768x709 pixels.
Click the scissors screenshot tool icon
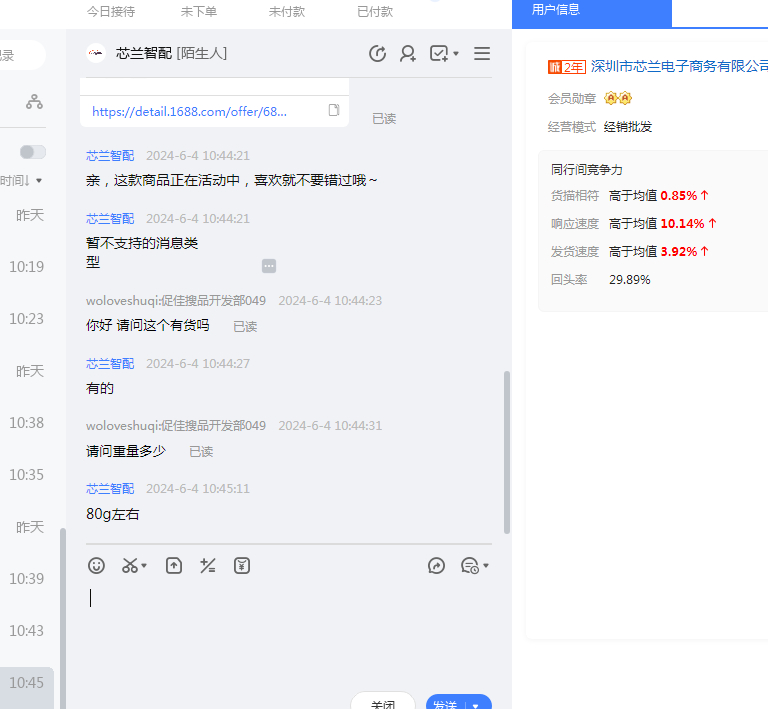coord(130,566)
